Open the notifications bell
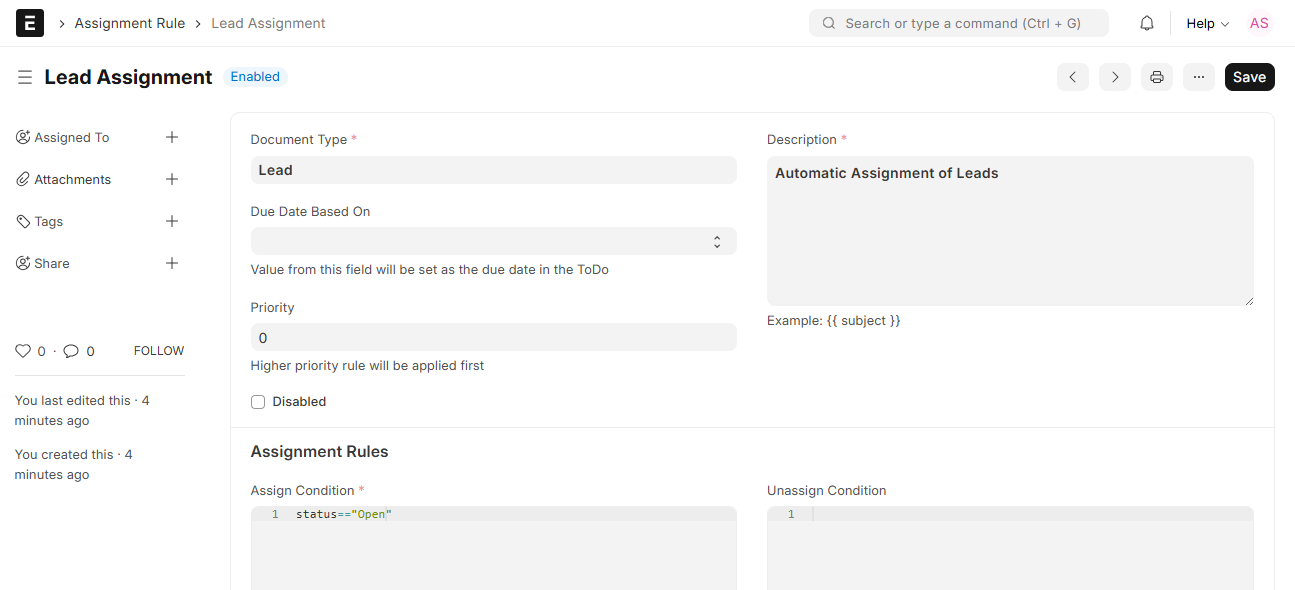This screenshot has width=1295, height=590. pyautogui.click(x=1147, y=23)
